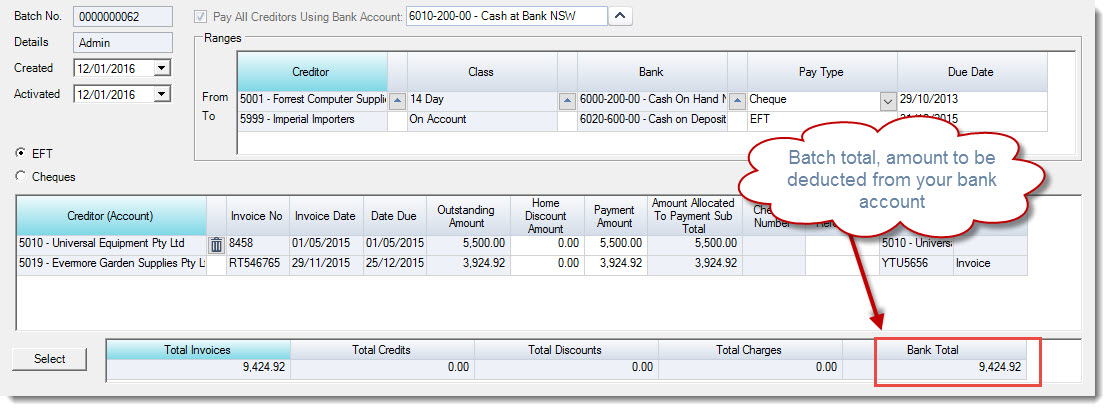Click the 29/10/2013 due date cell
The image size is (1110, 411).
[972, 101]
